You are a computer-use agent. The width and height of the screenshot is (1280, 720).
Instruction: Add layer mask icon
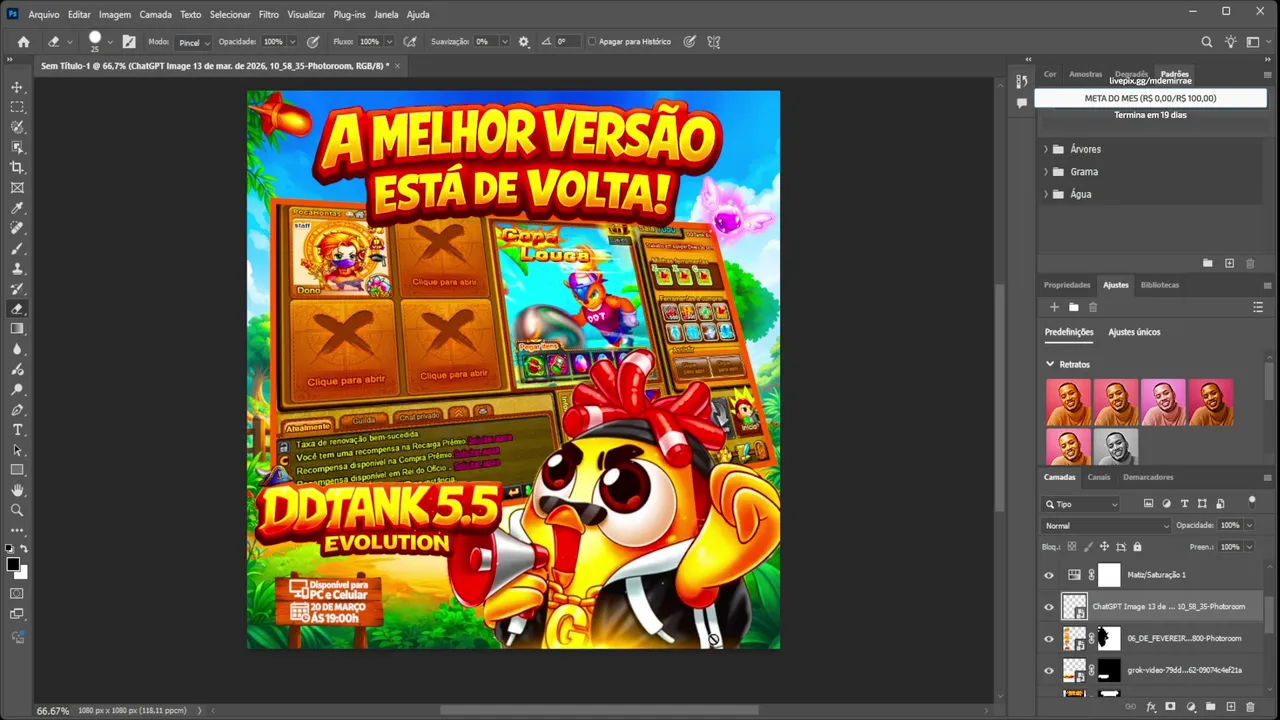click(x=1170, y=707)
